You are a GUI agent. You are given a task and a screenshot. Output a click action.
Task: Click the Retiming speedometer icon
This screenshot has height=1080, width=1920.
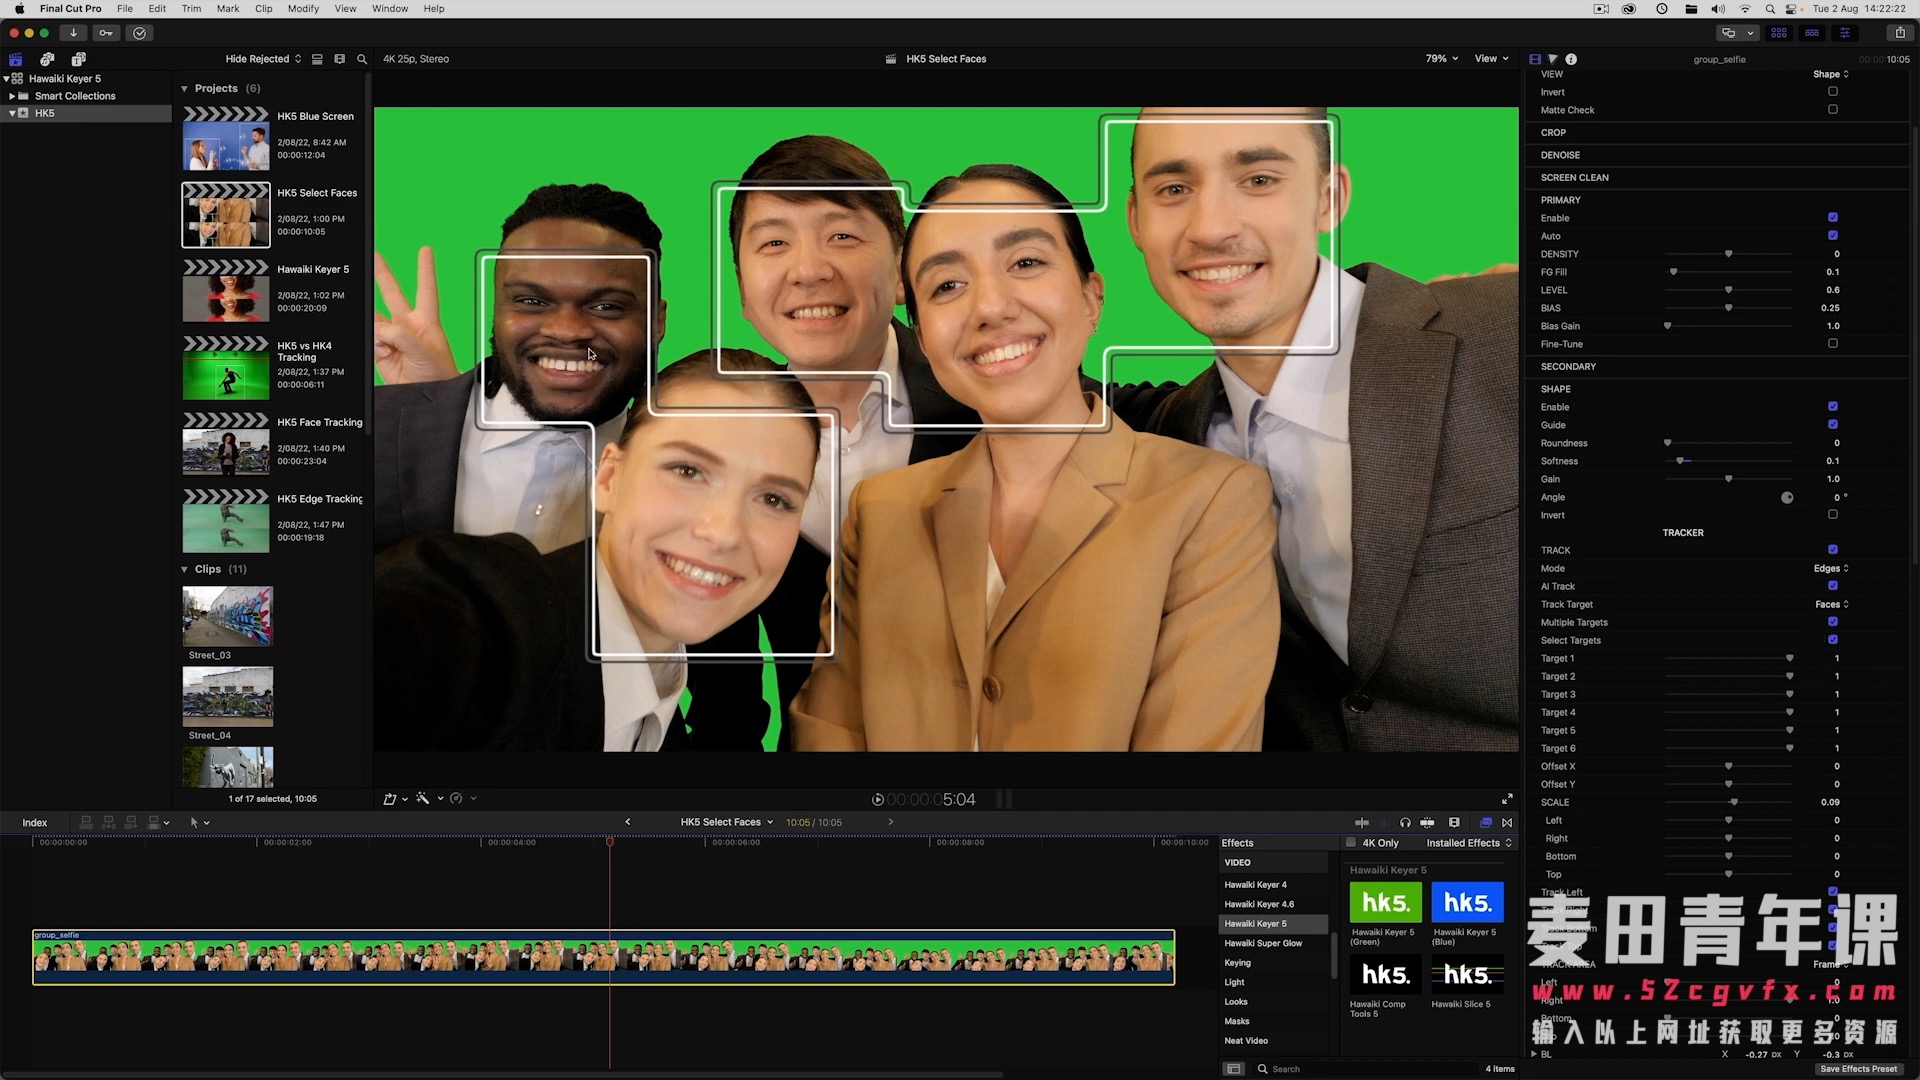point(456,798)
